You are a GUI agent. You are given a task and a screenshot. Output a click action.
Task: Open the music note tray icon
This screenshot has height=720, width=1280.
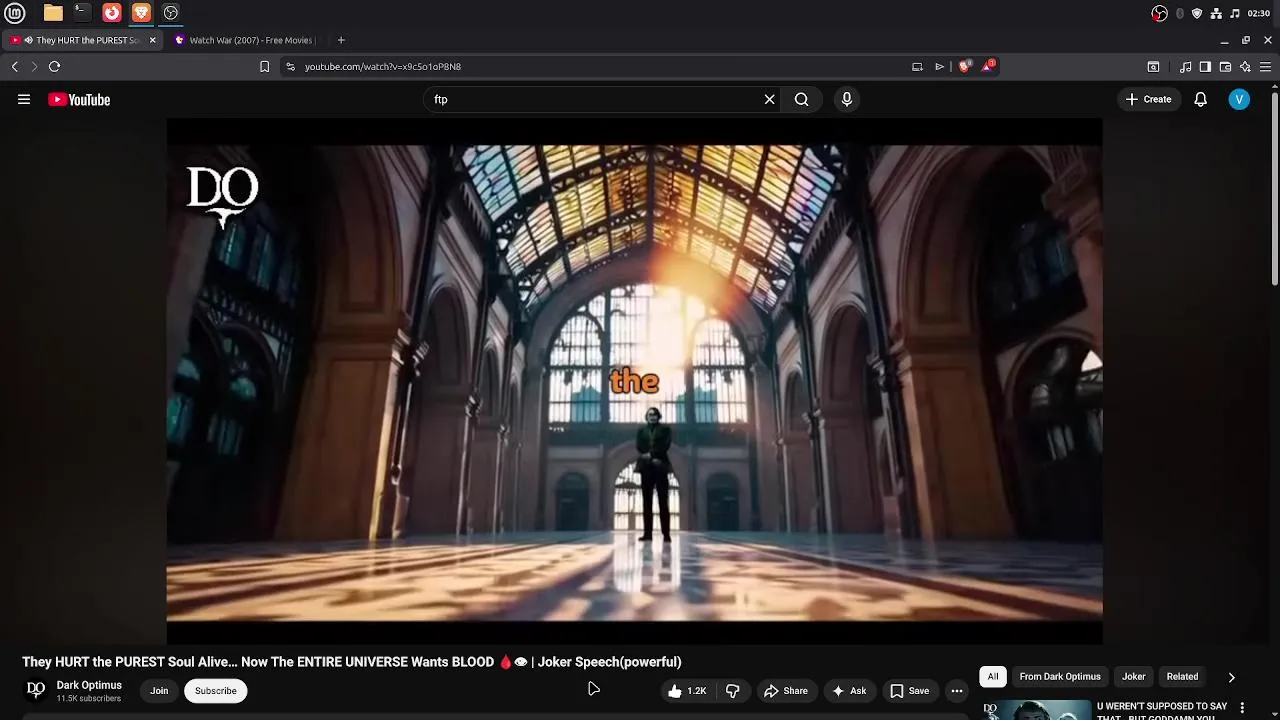[1235, 13]
